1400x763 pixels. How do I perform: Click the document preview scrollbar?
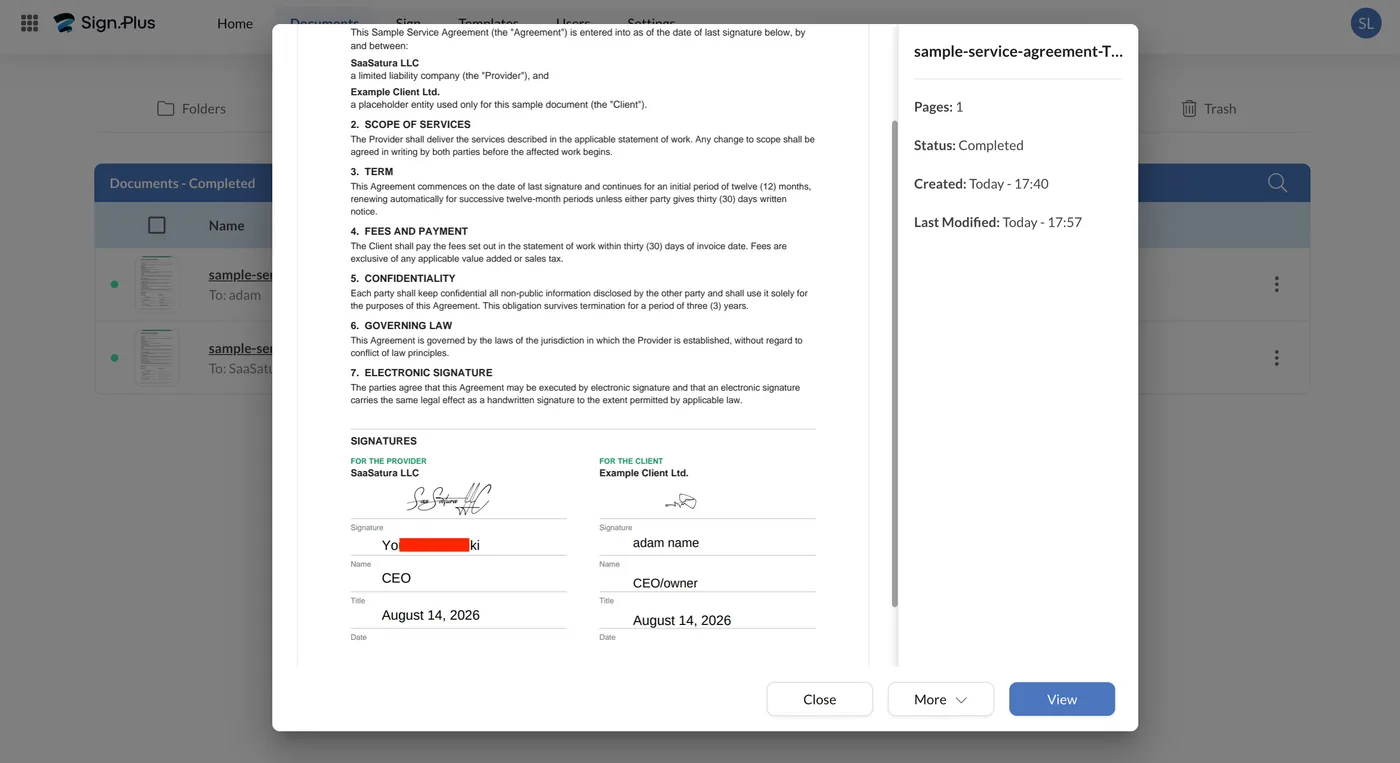(894, 363)
